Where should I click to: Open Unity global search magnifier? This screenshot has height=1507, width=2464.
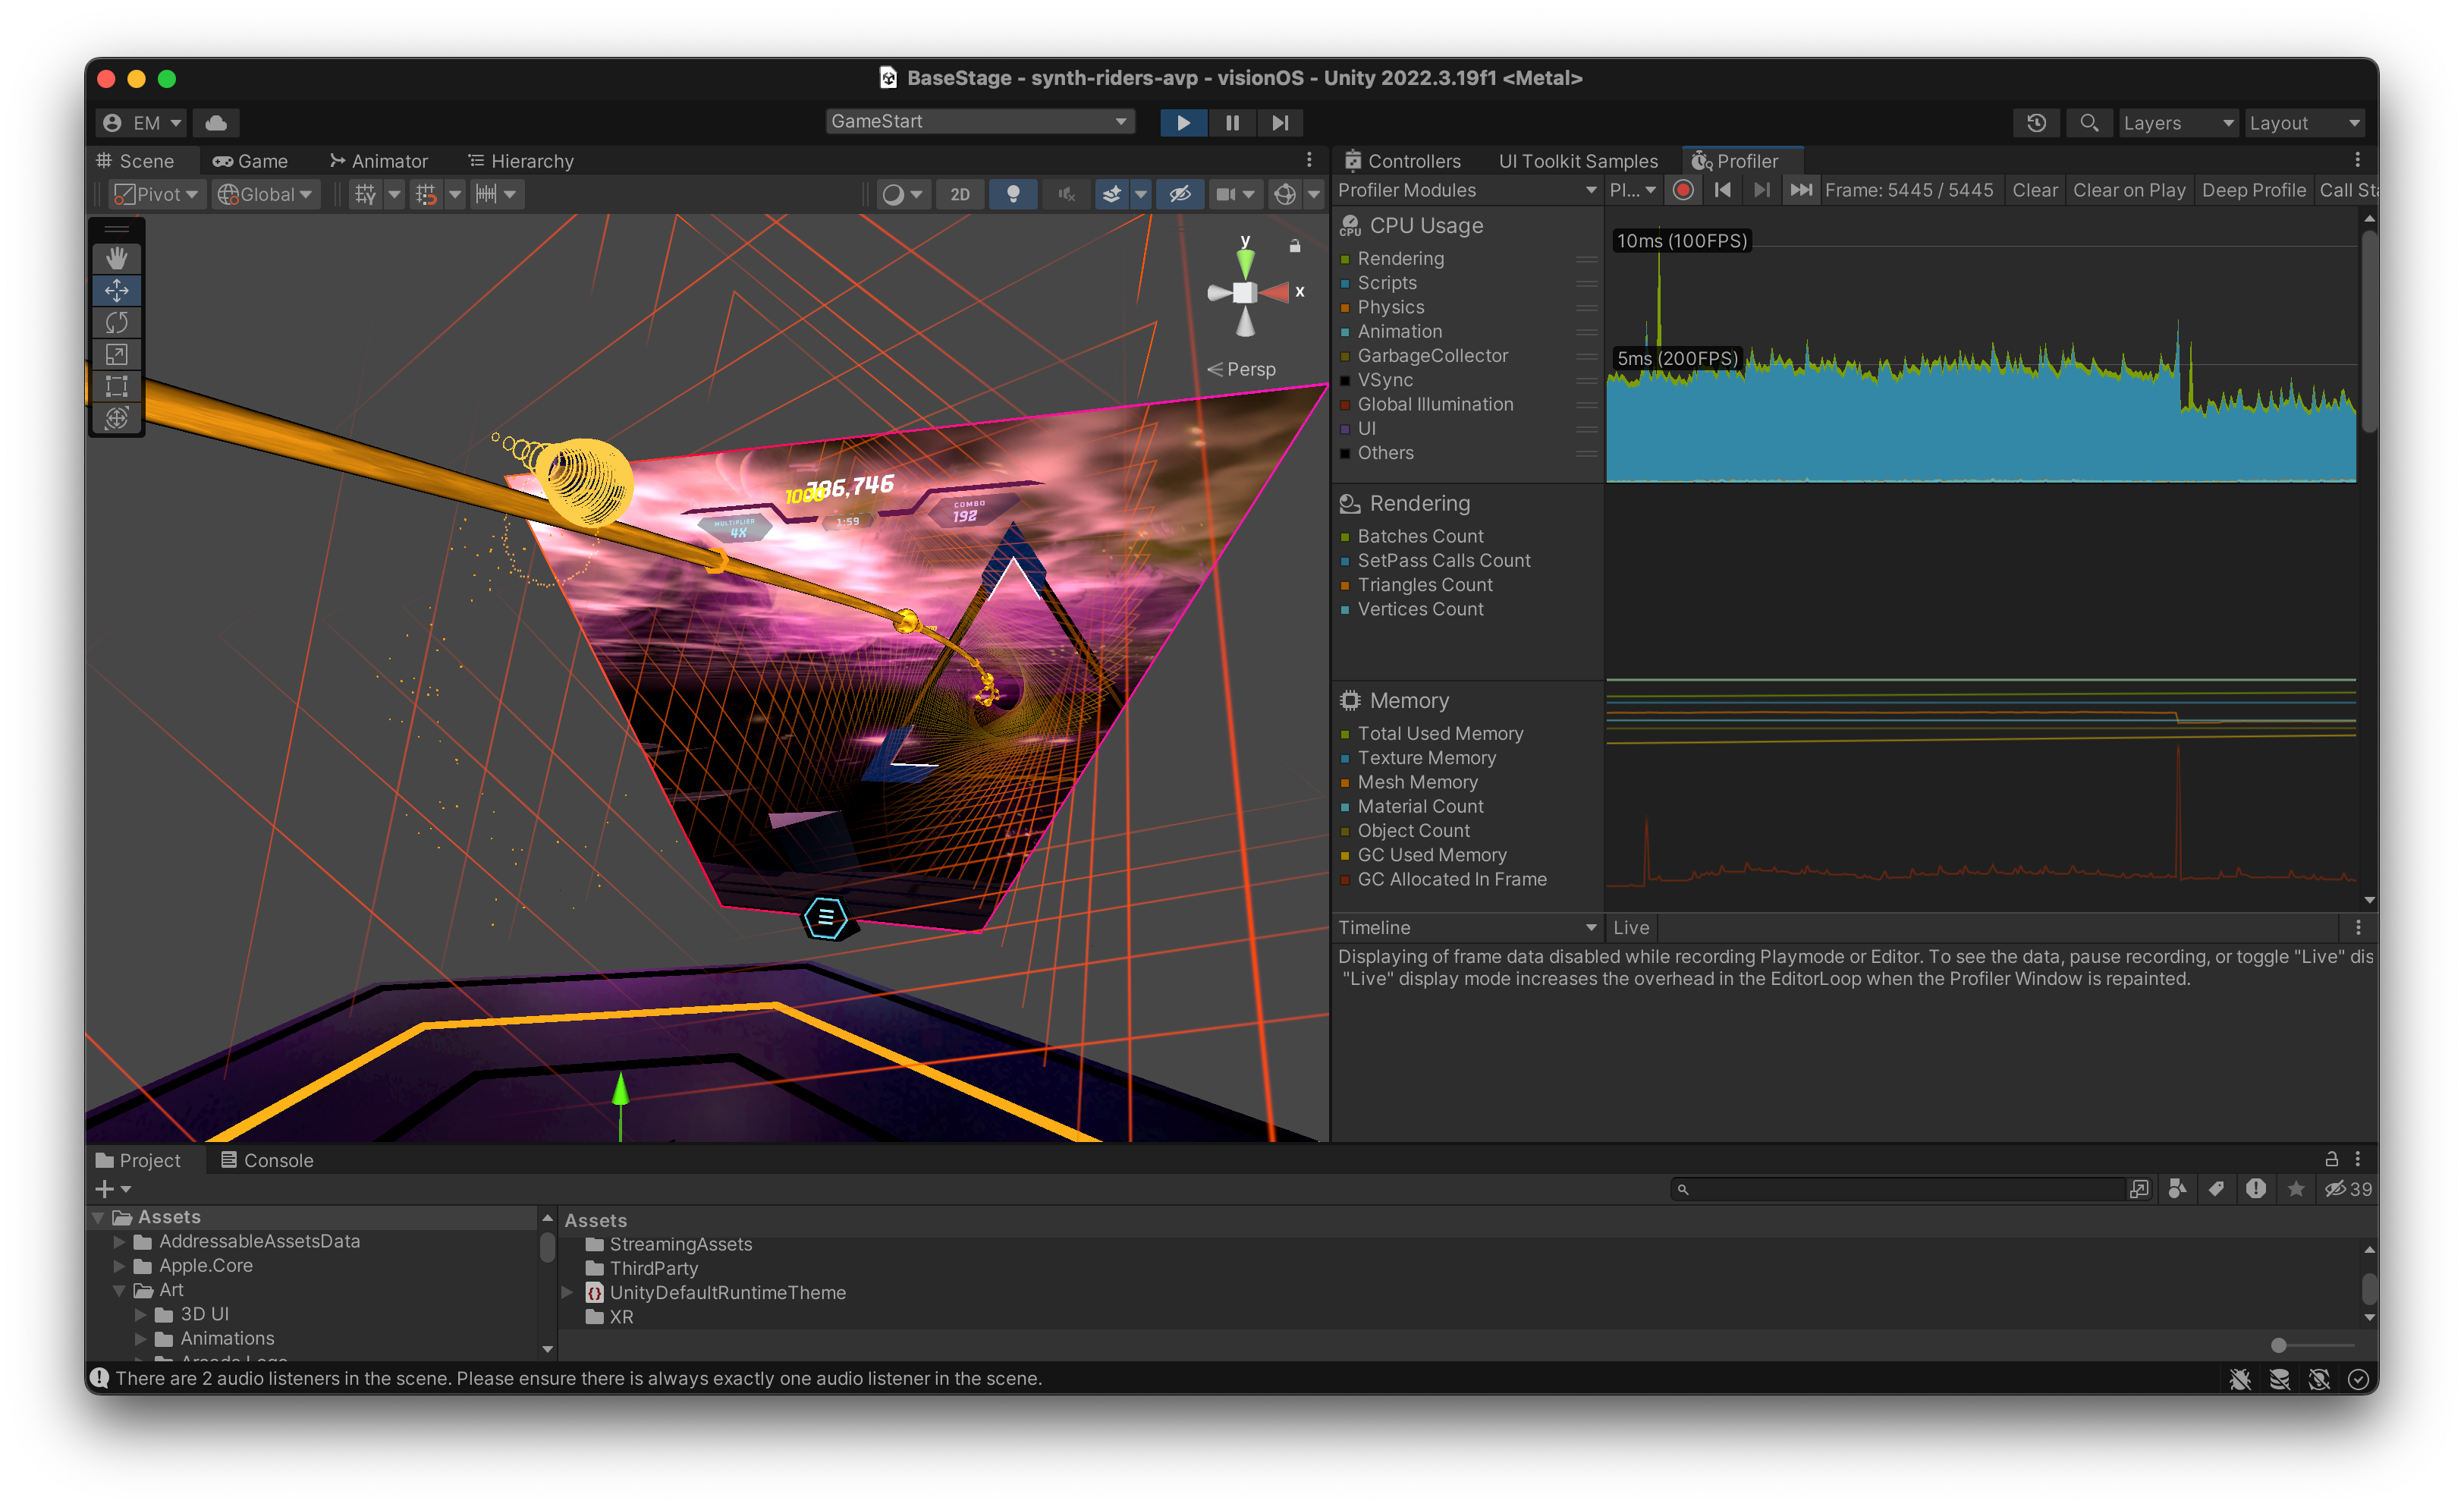coord(2089,122)
